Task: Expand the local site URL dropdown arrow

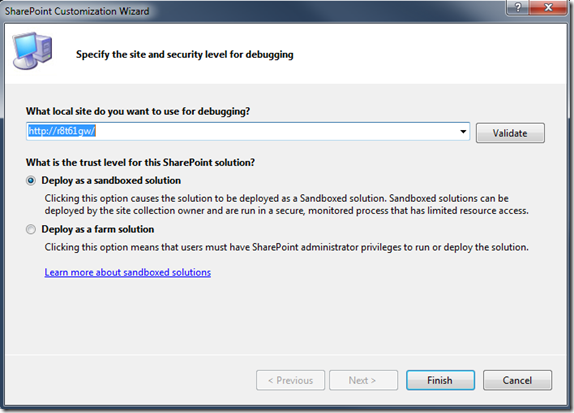Action: click(463, 131)
